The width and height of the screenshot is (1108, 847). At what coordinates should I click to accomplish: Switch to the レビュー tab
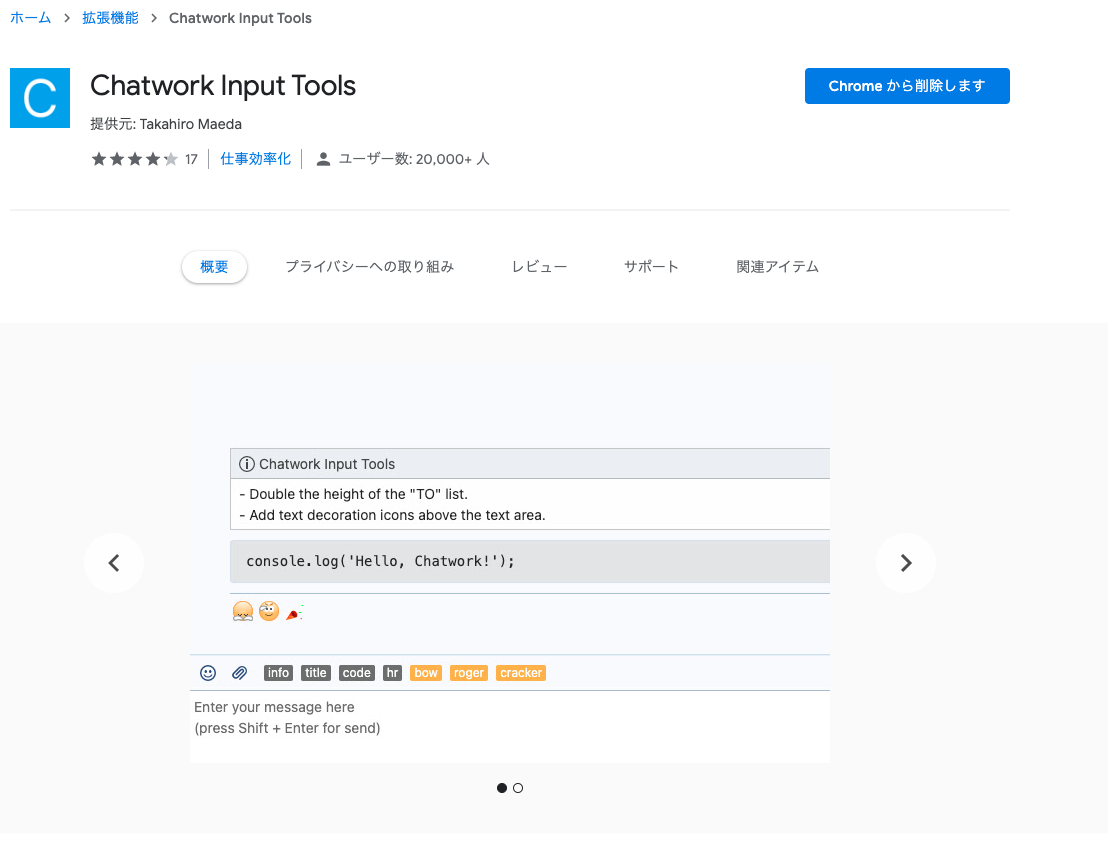[538, 266]
